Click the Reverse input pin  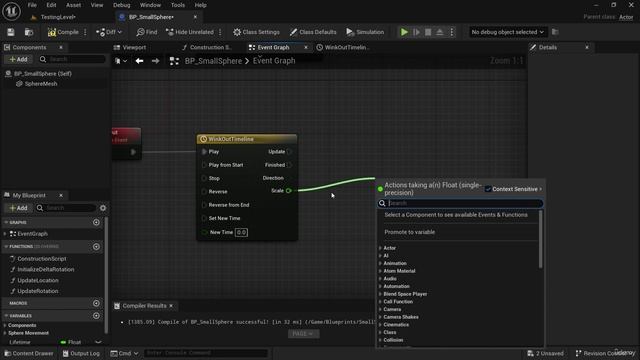point(204,191)
